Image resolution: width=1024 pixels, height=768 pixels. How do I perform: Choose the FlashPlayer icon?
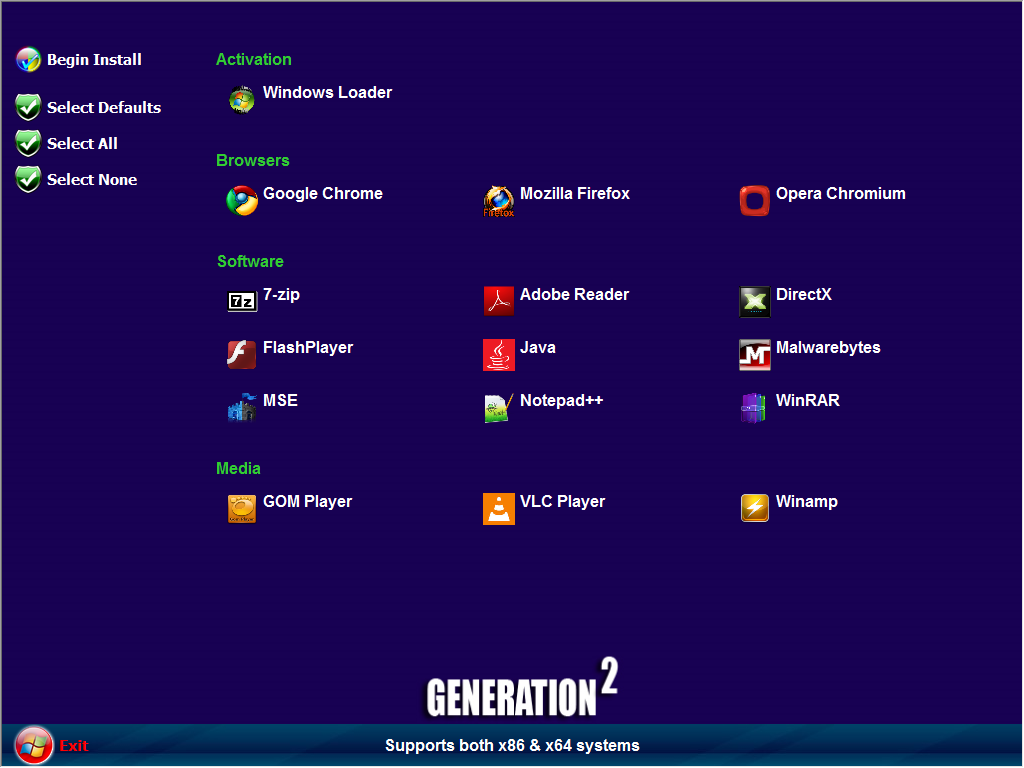point(242,355)
